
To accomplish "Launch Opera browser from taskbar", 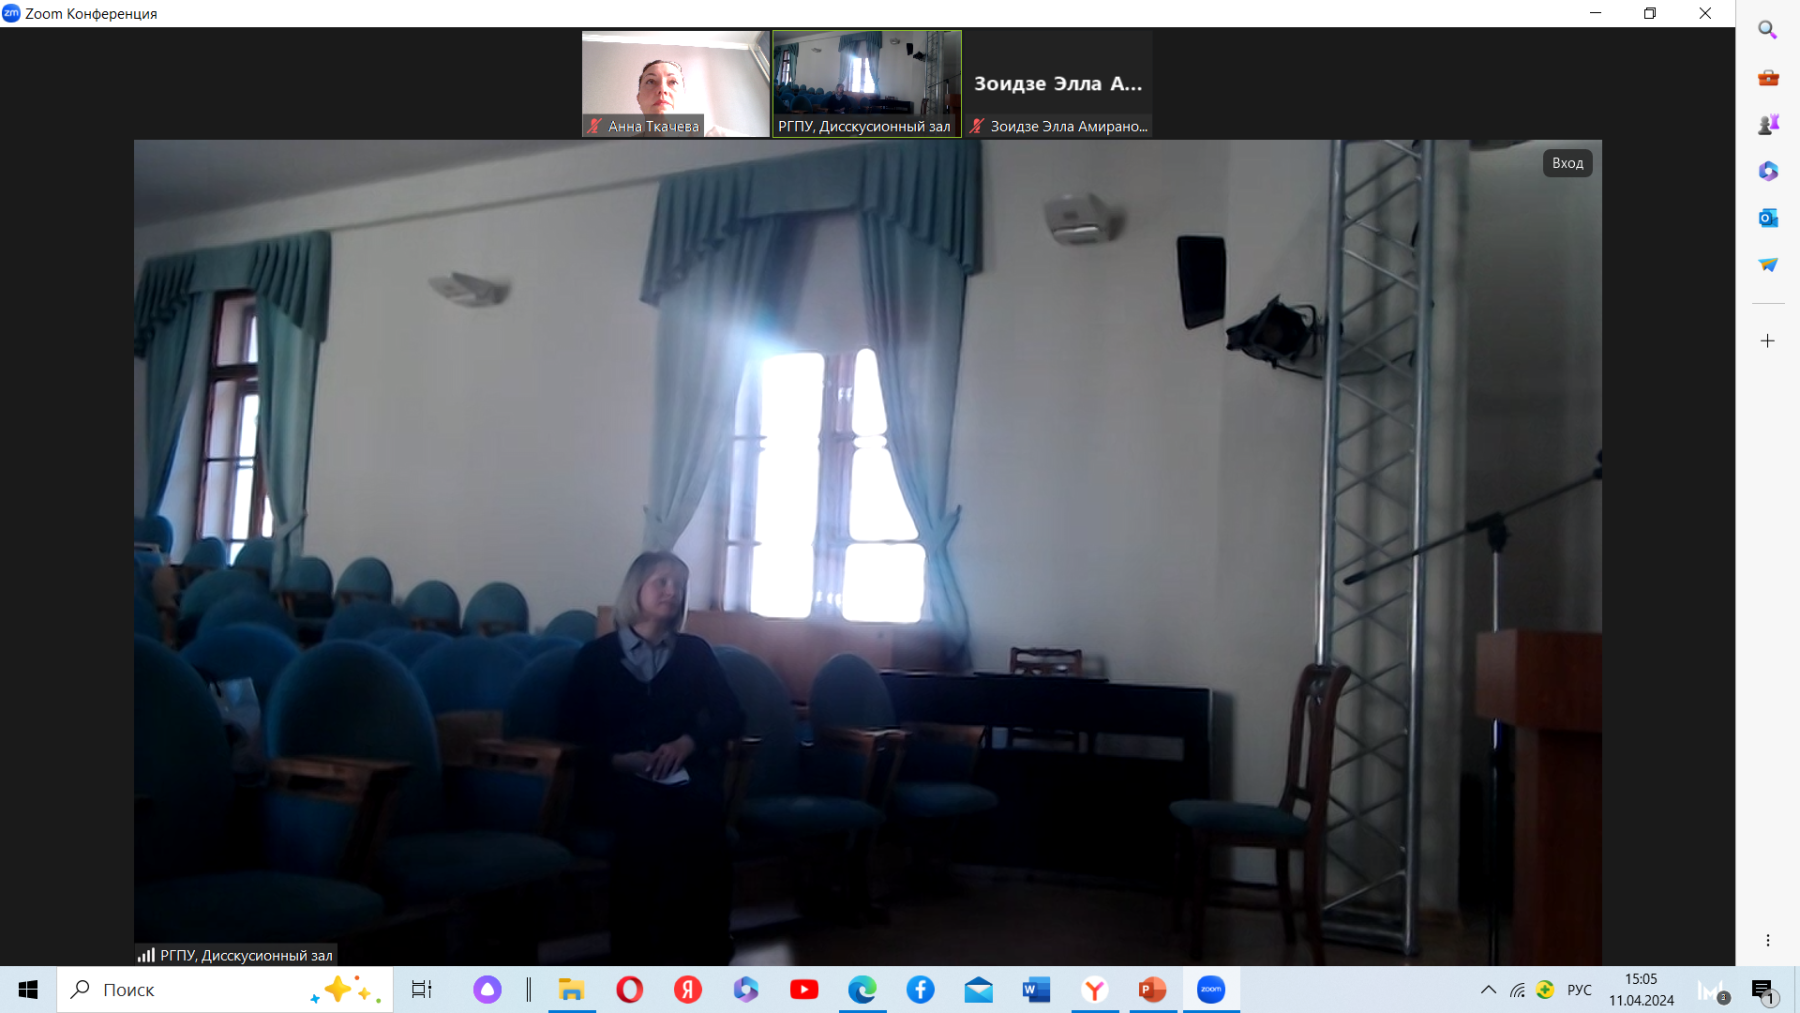I will 630,990.
